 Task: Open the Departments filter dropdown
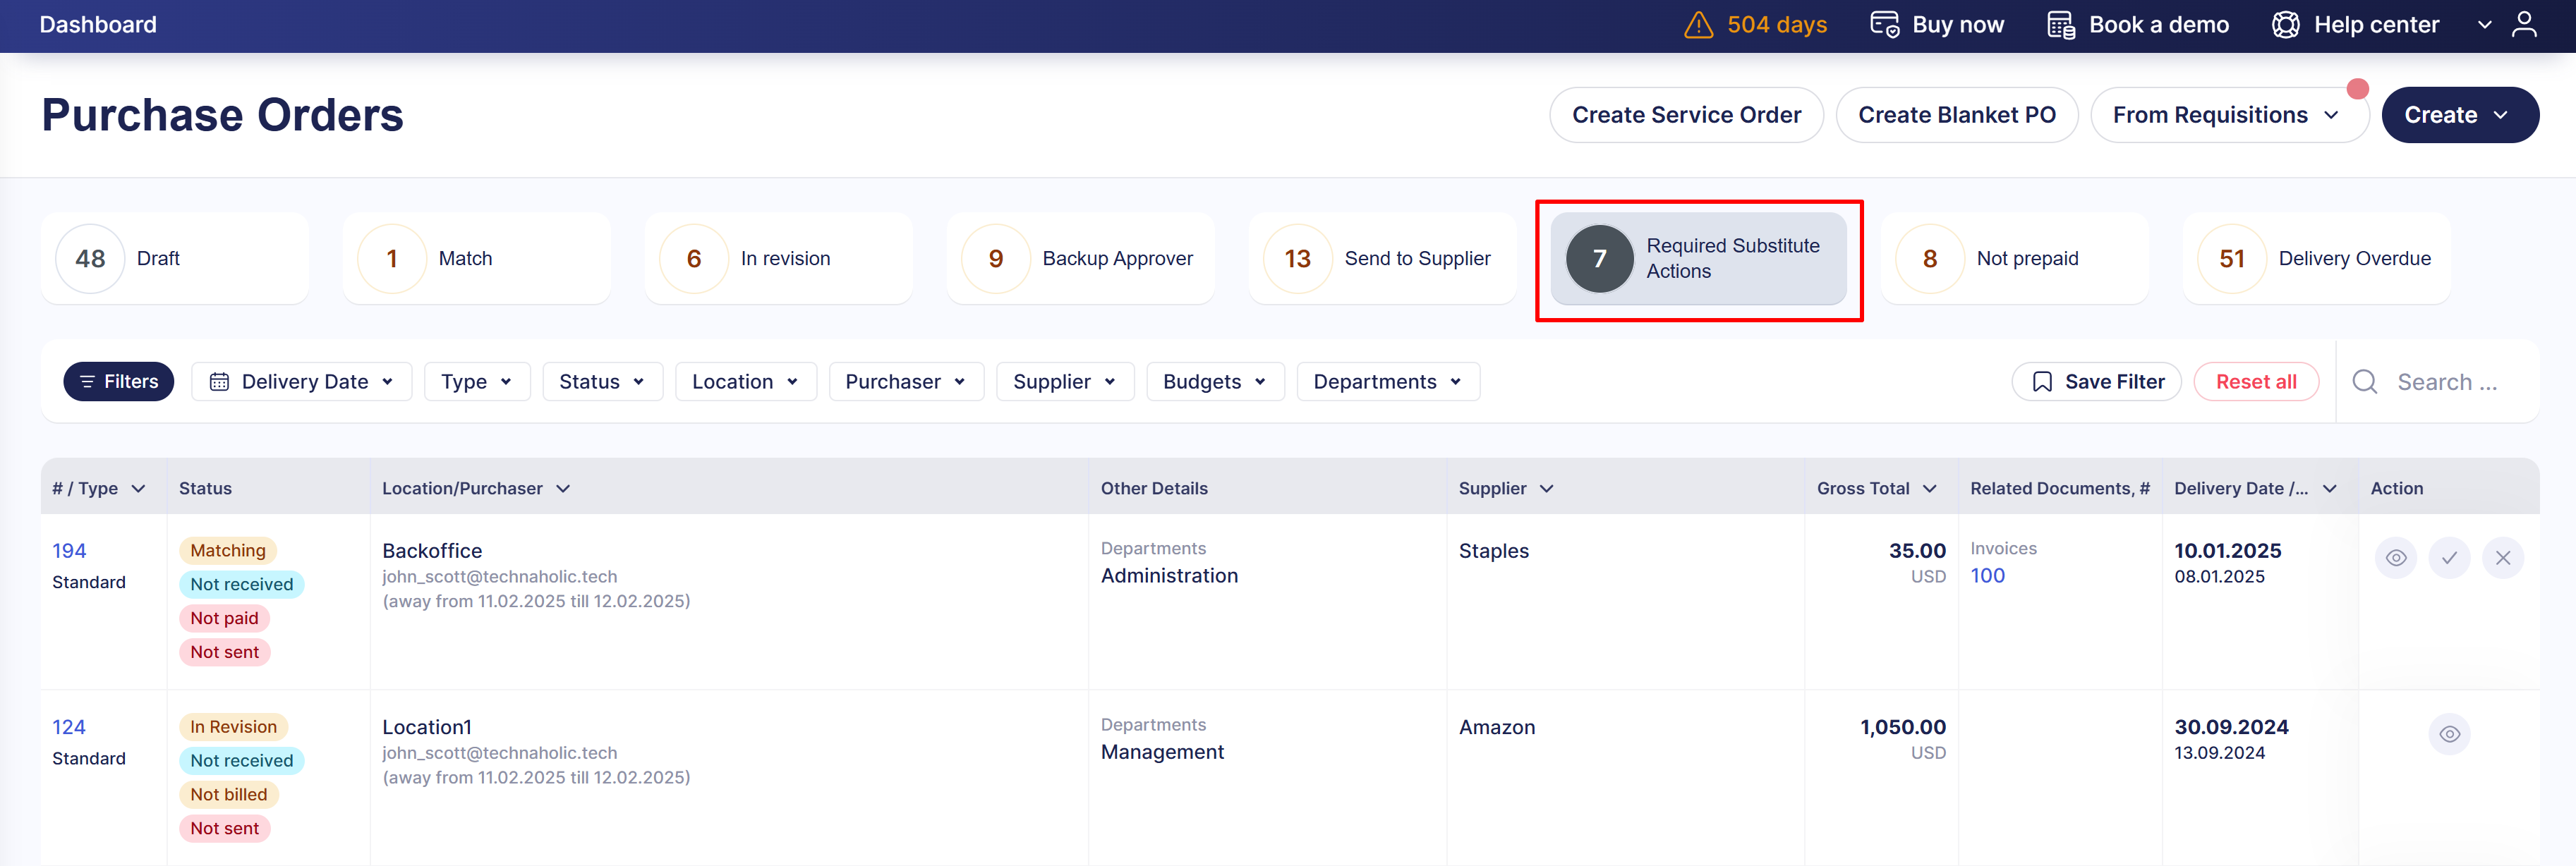(1388, 382)
